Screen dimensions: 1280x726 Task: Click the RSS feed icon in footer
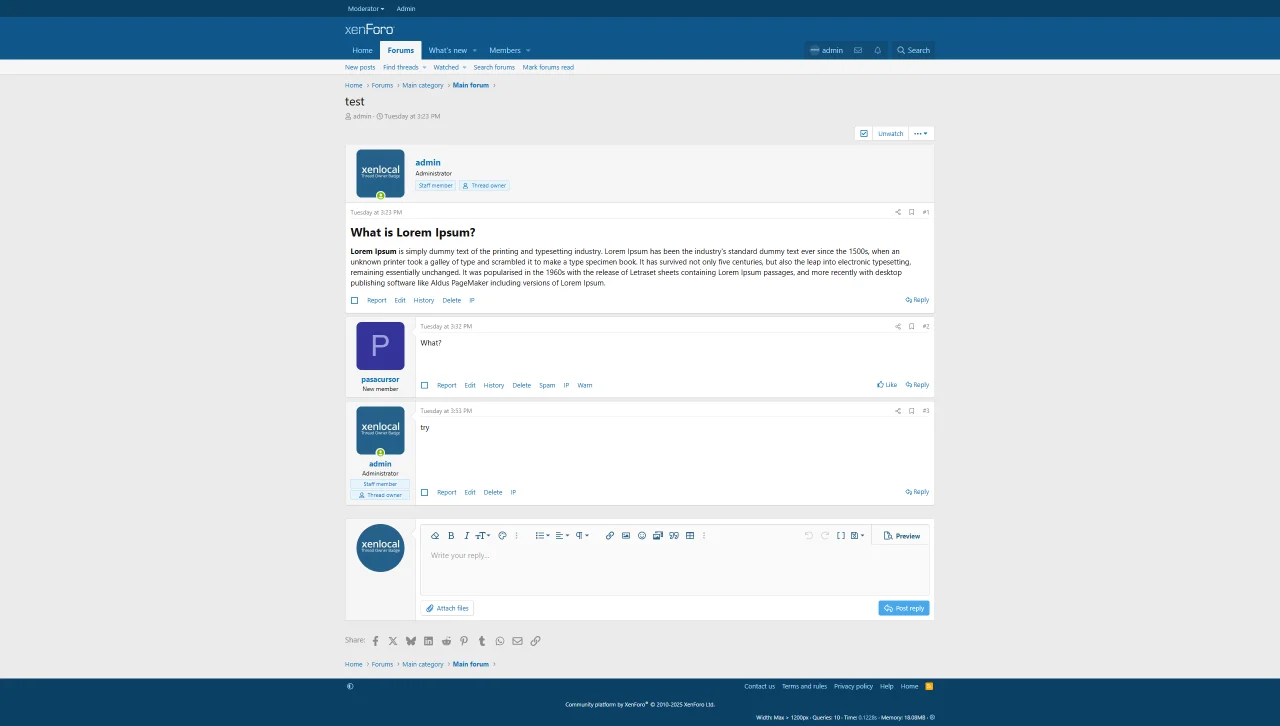coord(929,686)
